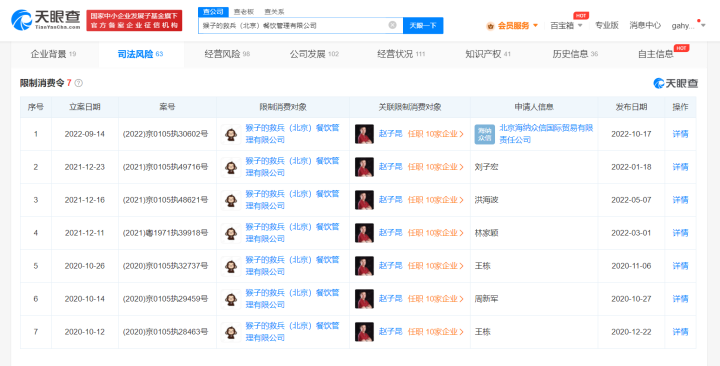Viewport: 720px width, 366px height.
Task: Expand 任职 10家企业 in row 2
Action: pos(436,167)
